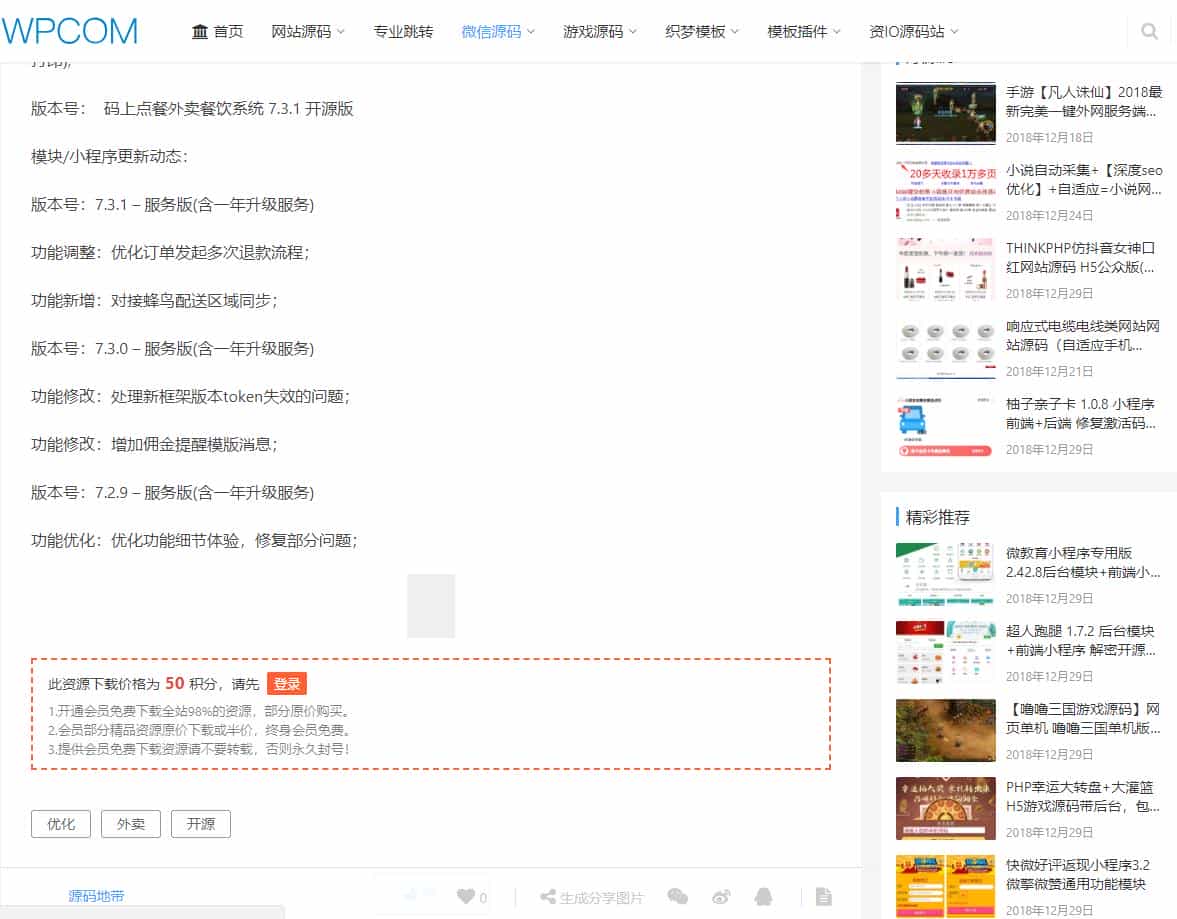
Task: Open the search magnifier icon
Action: 1148,30
